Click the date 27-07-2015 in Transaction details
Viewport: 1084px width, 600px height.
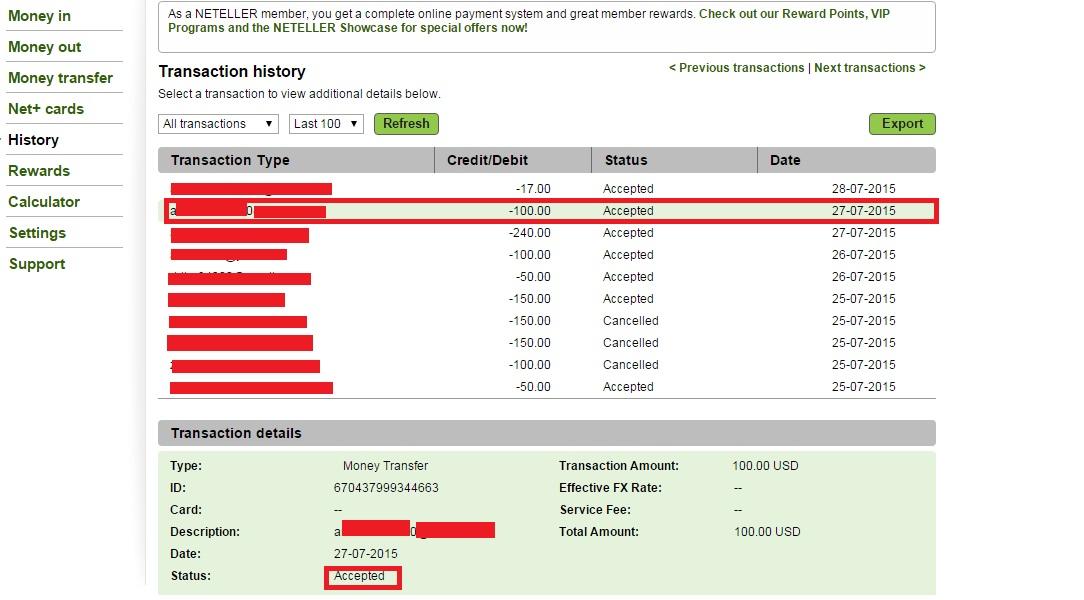click(x=366, y=554)
